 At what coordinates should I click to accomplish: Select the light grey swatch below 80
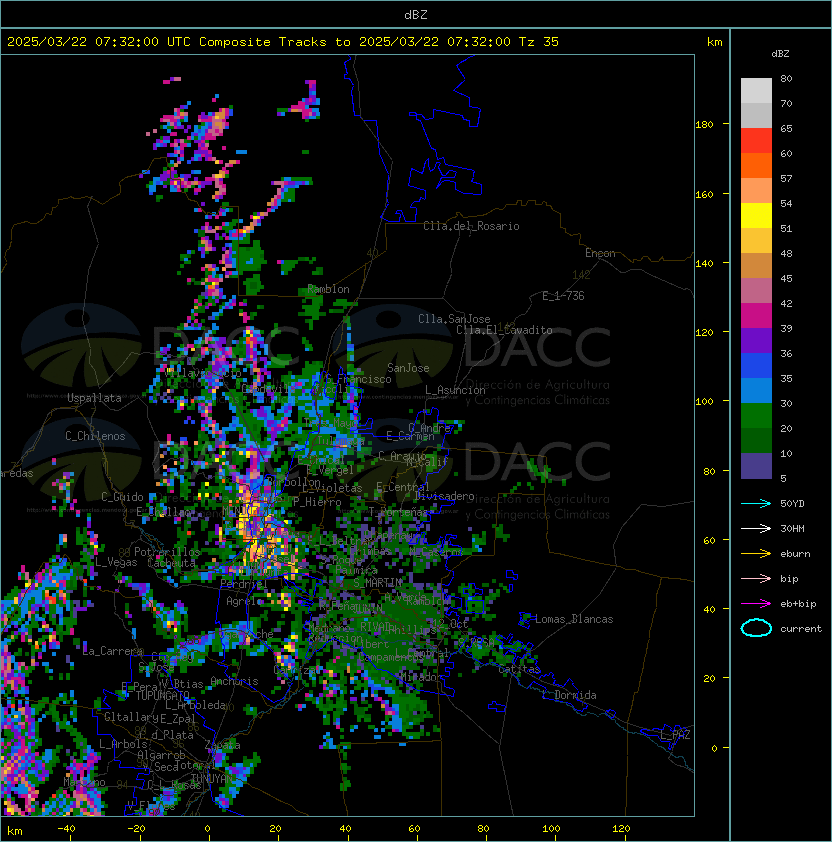[x=756, y=91]
